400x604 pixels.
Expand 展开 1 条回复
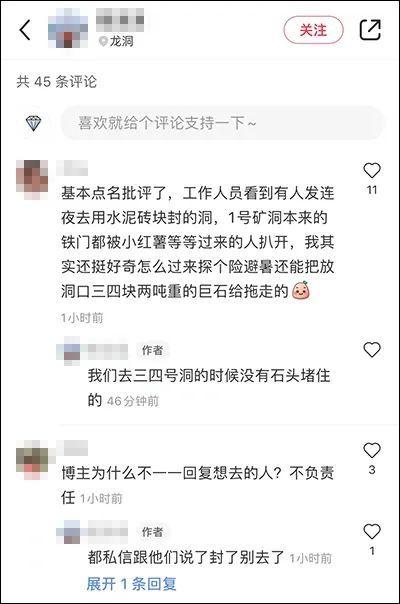coord(131,584)
